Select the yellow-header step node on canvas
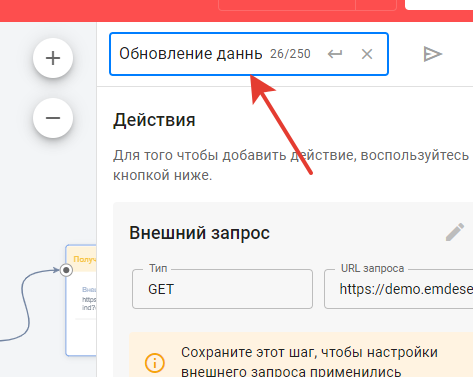 81,300
